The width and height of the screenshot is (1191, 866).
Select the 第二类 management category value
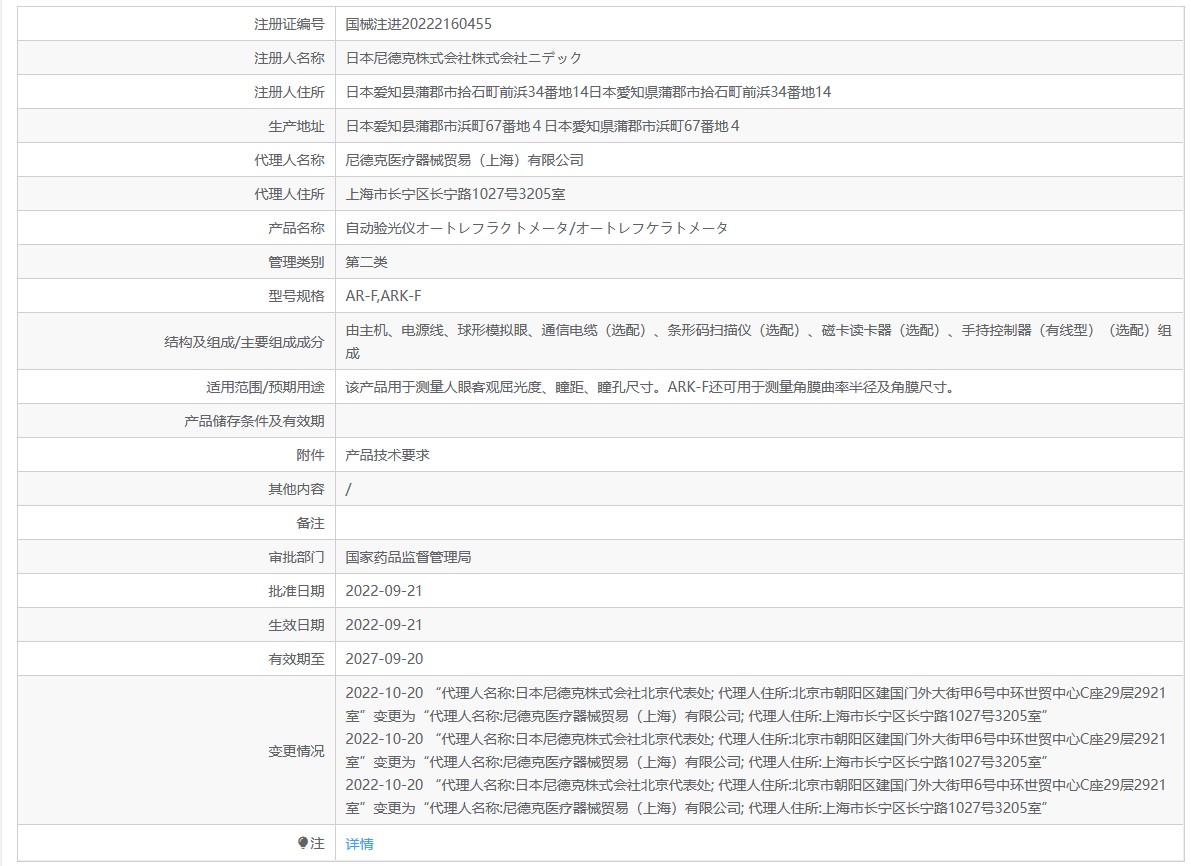click(366, 262)
